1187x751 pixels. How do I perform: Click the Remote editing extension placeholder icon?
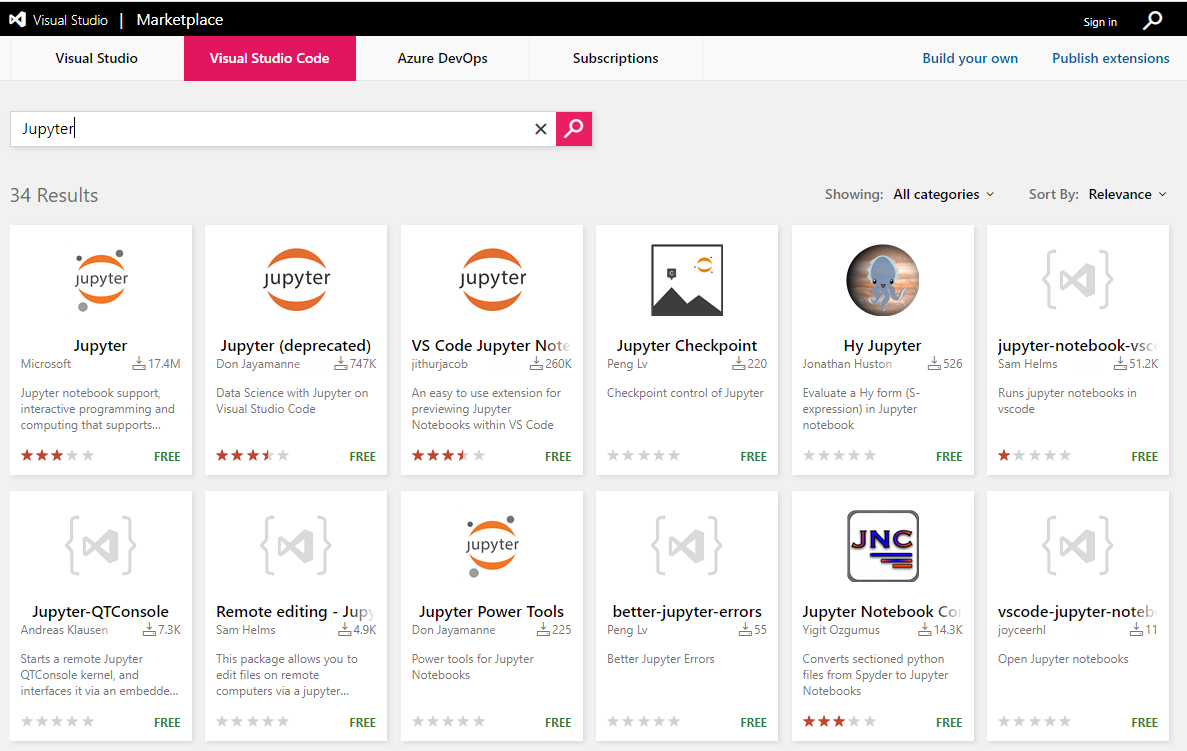tap(296, 546)
